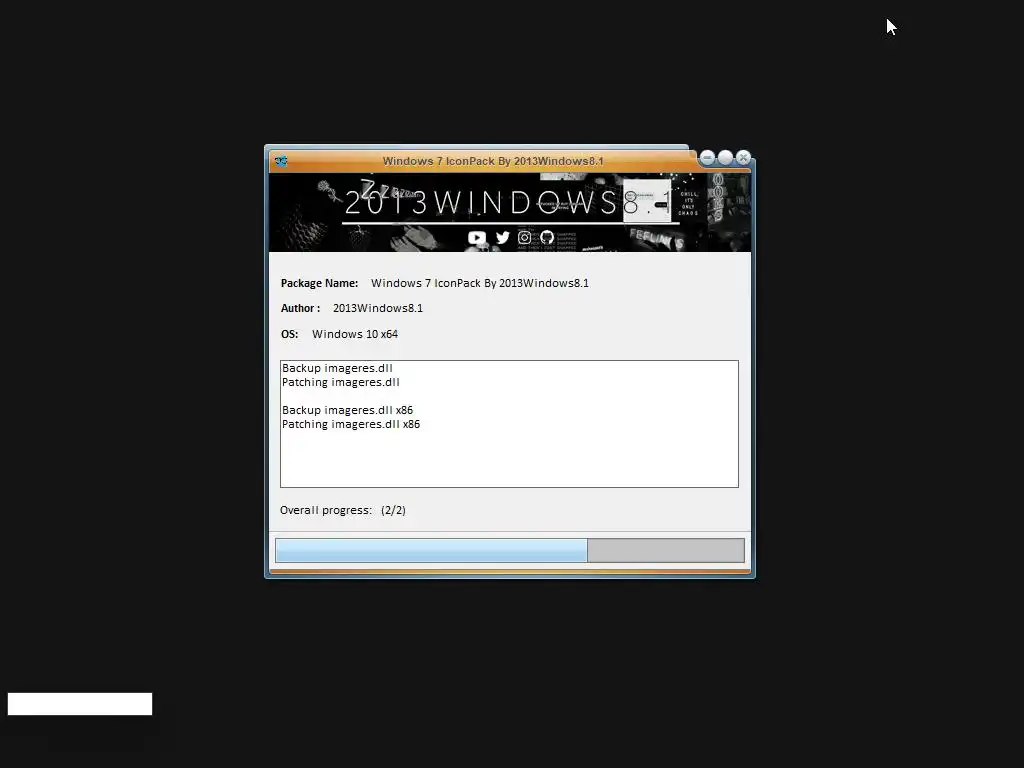
Task: Click the author value '2013Windows8.1'
Action: pyautogui.click(x=377, y=308)
